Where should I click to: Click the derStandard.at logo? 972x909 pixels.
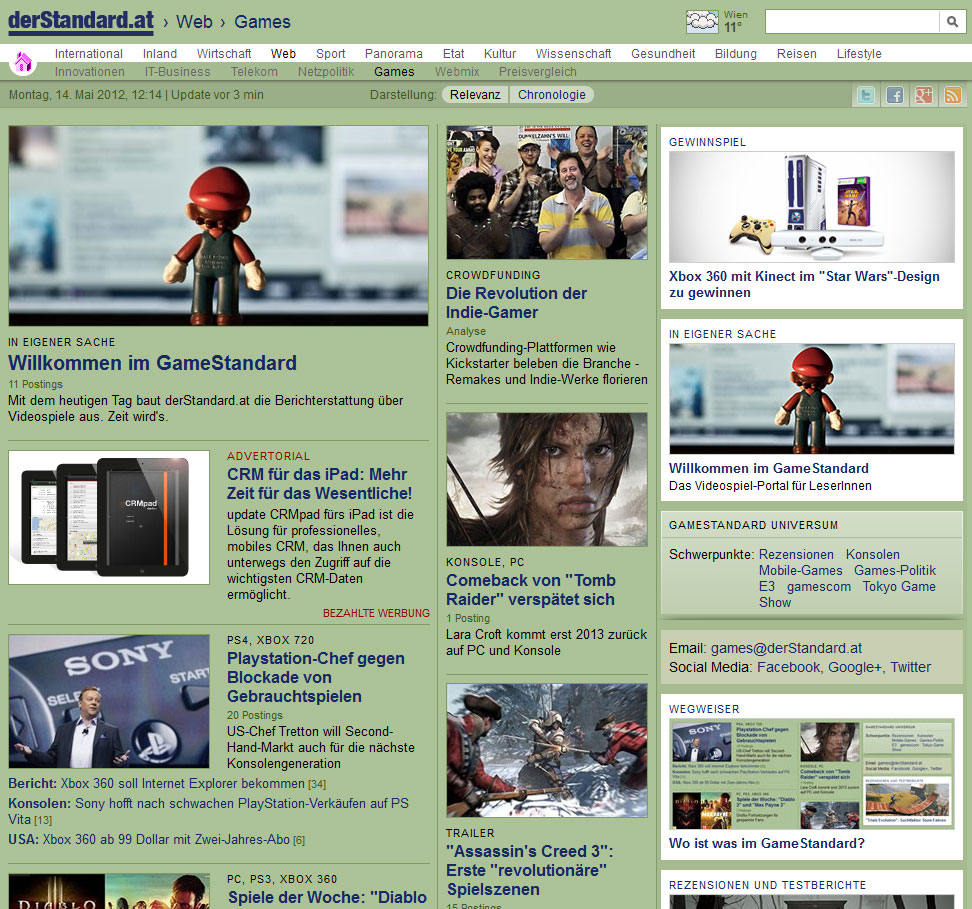(81, 21)
